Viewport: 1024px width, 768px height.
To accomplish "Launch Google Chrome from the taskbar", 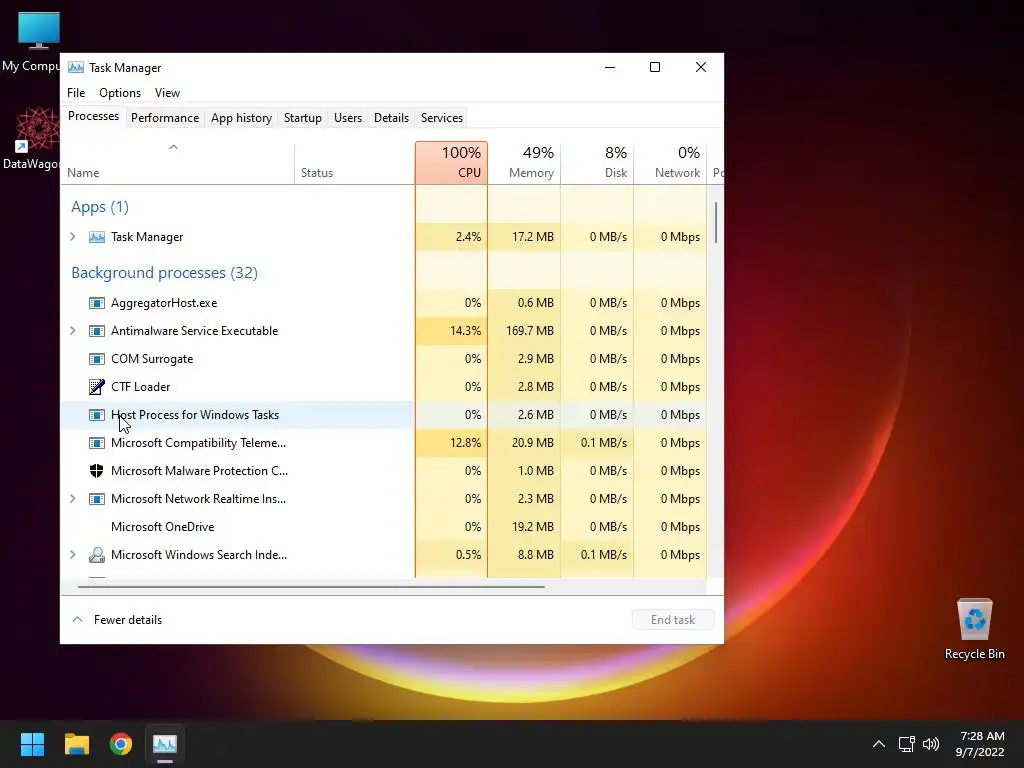I will (x=121, y=744).
